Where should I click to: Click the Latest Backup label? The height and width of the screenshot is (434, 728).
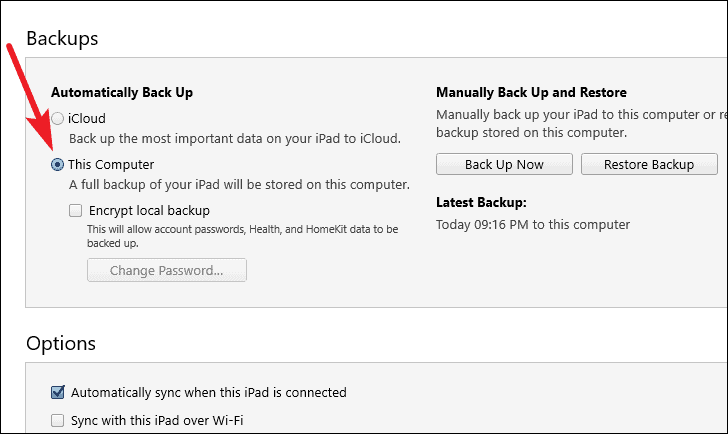pyautogui.click(x=481, y=202)
